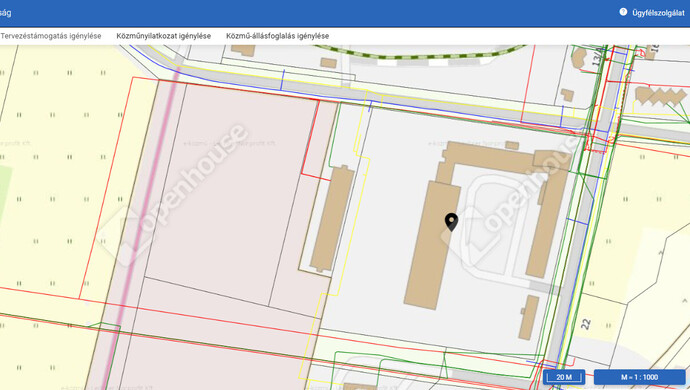Click the 20 M scale bar indicator
690x390 pixels.
click(x=564, y=377)
